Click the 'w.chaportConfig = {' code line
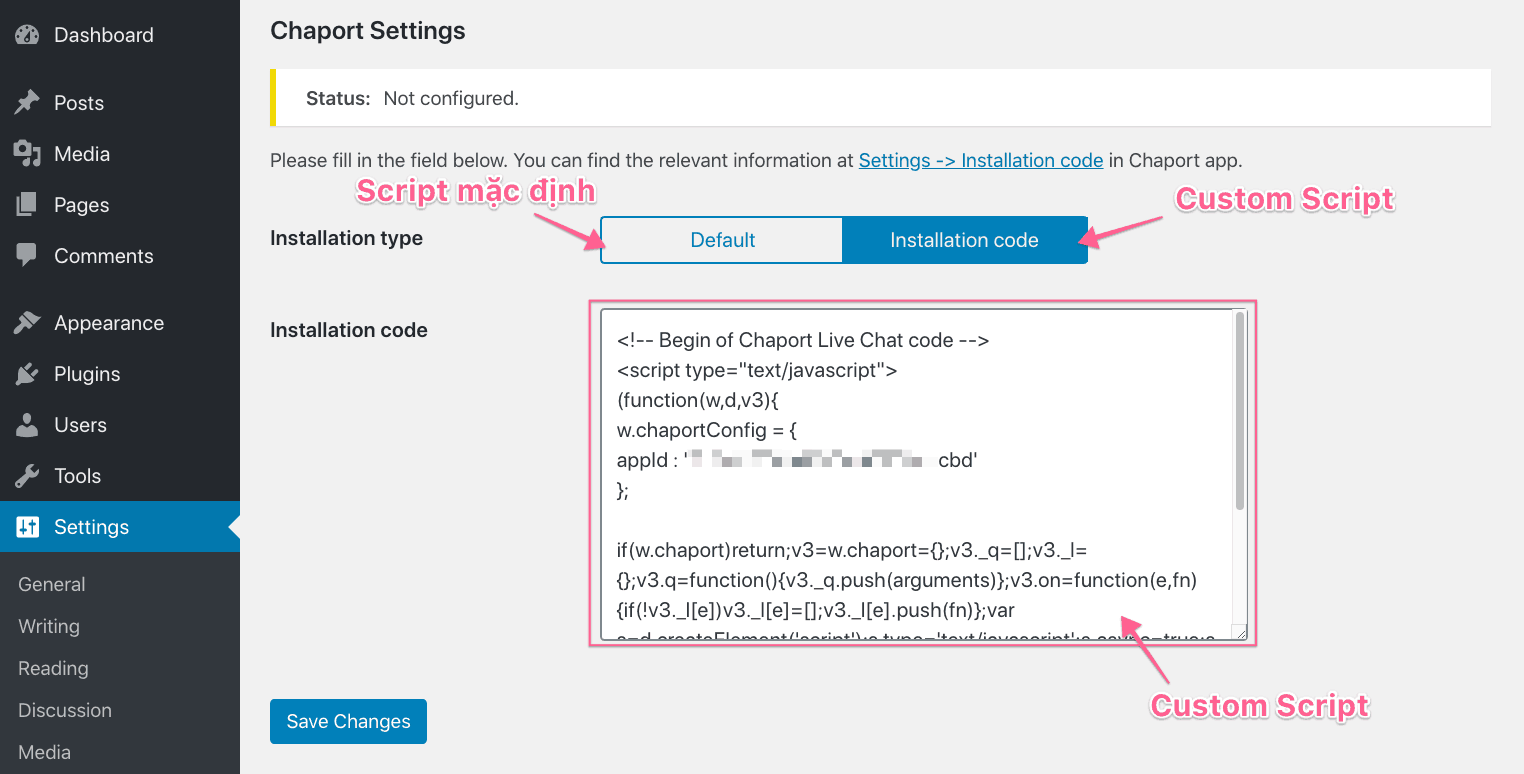 pyautogui.click(x=707, y=430)
